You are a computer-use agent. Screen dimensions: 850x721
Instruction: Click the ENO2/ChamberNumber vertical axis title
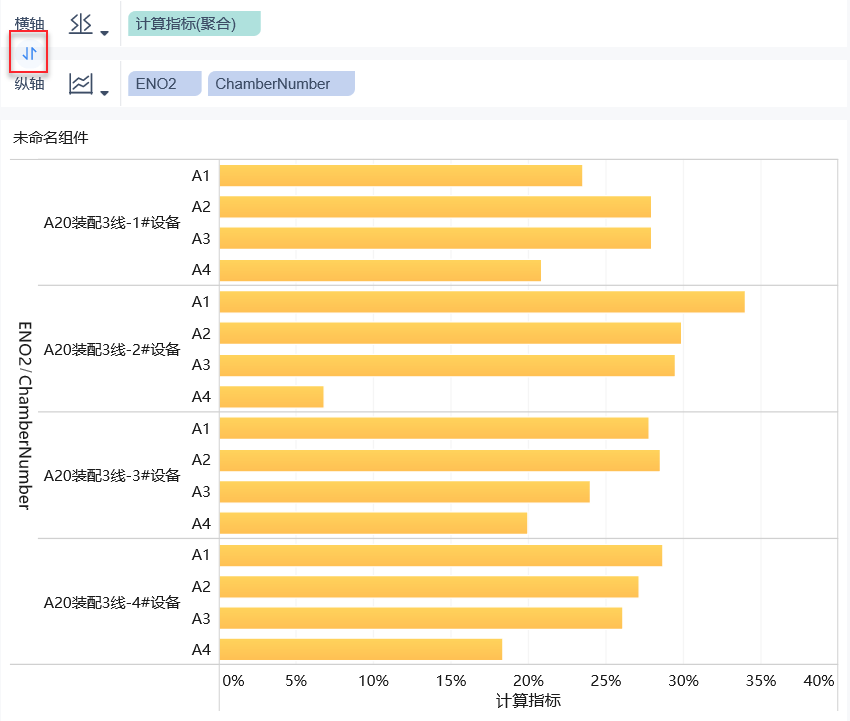pyautogui.click(x=24, y=415)
